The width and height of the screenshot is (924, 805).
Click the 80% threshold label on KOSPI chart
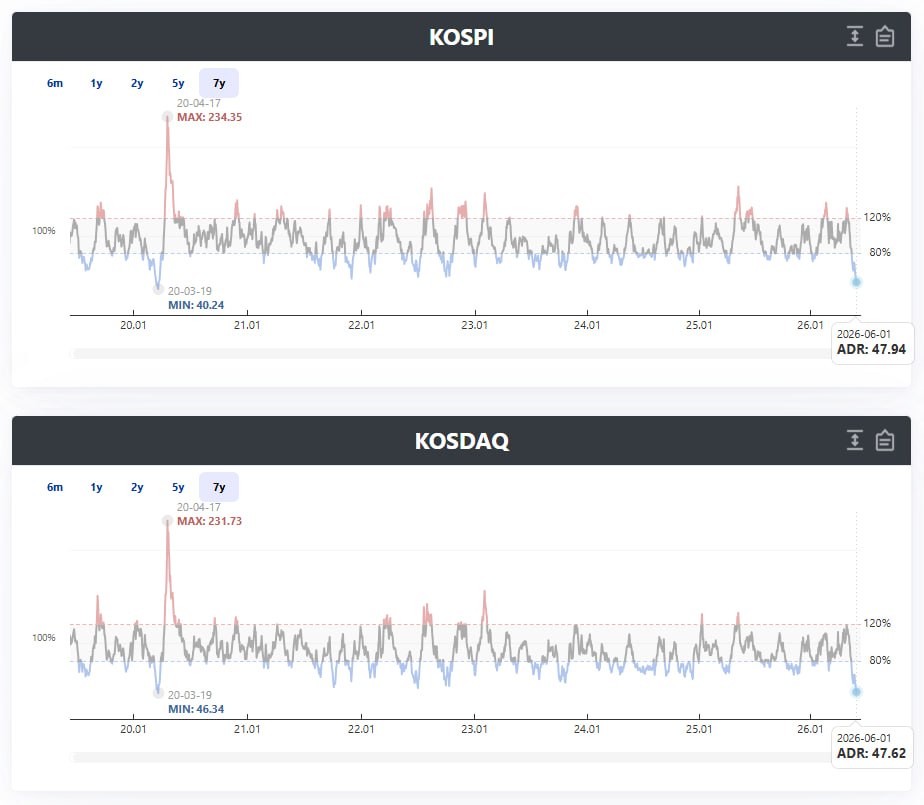click(x=880, y=252)
